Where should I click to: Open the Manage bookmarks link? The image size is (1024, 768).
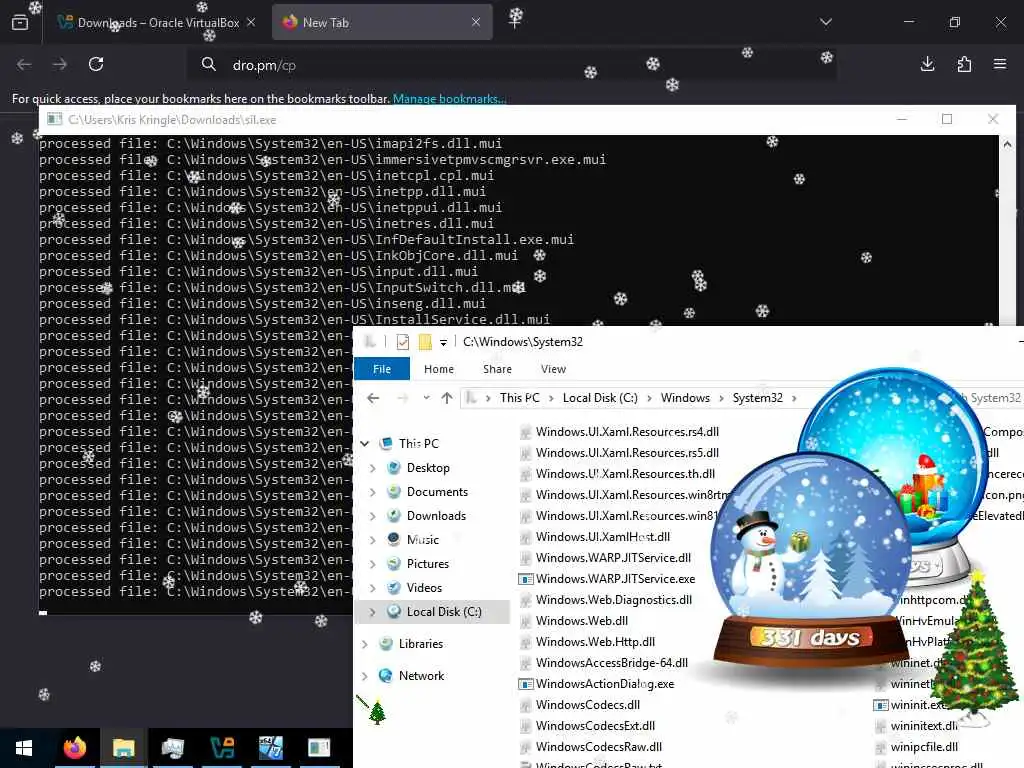449,99
